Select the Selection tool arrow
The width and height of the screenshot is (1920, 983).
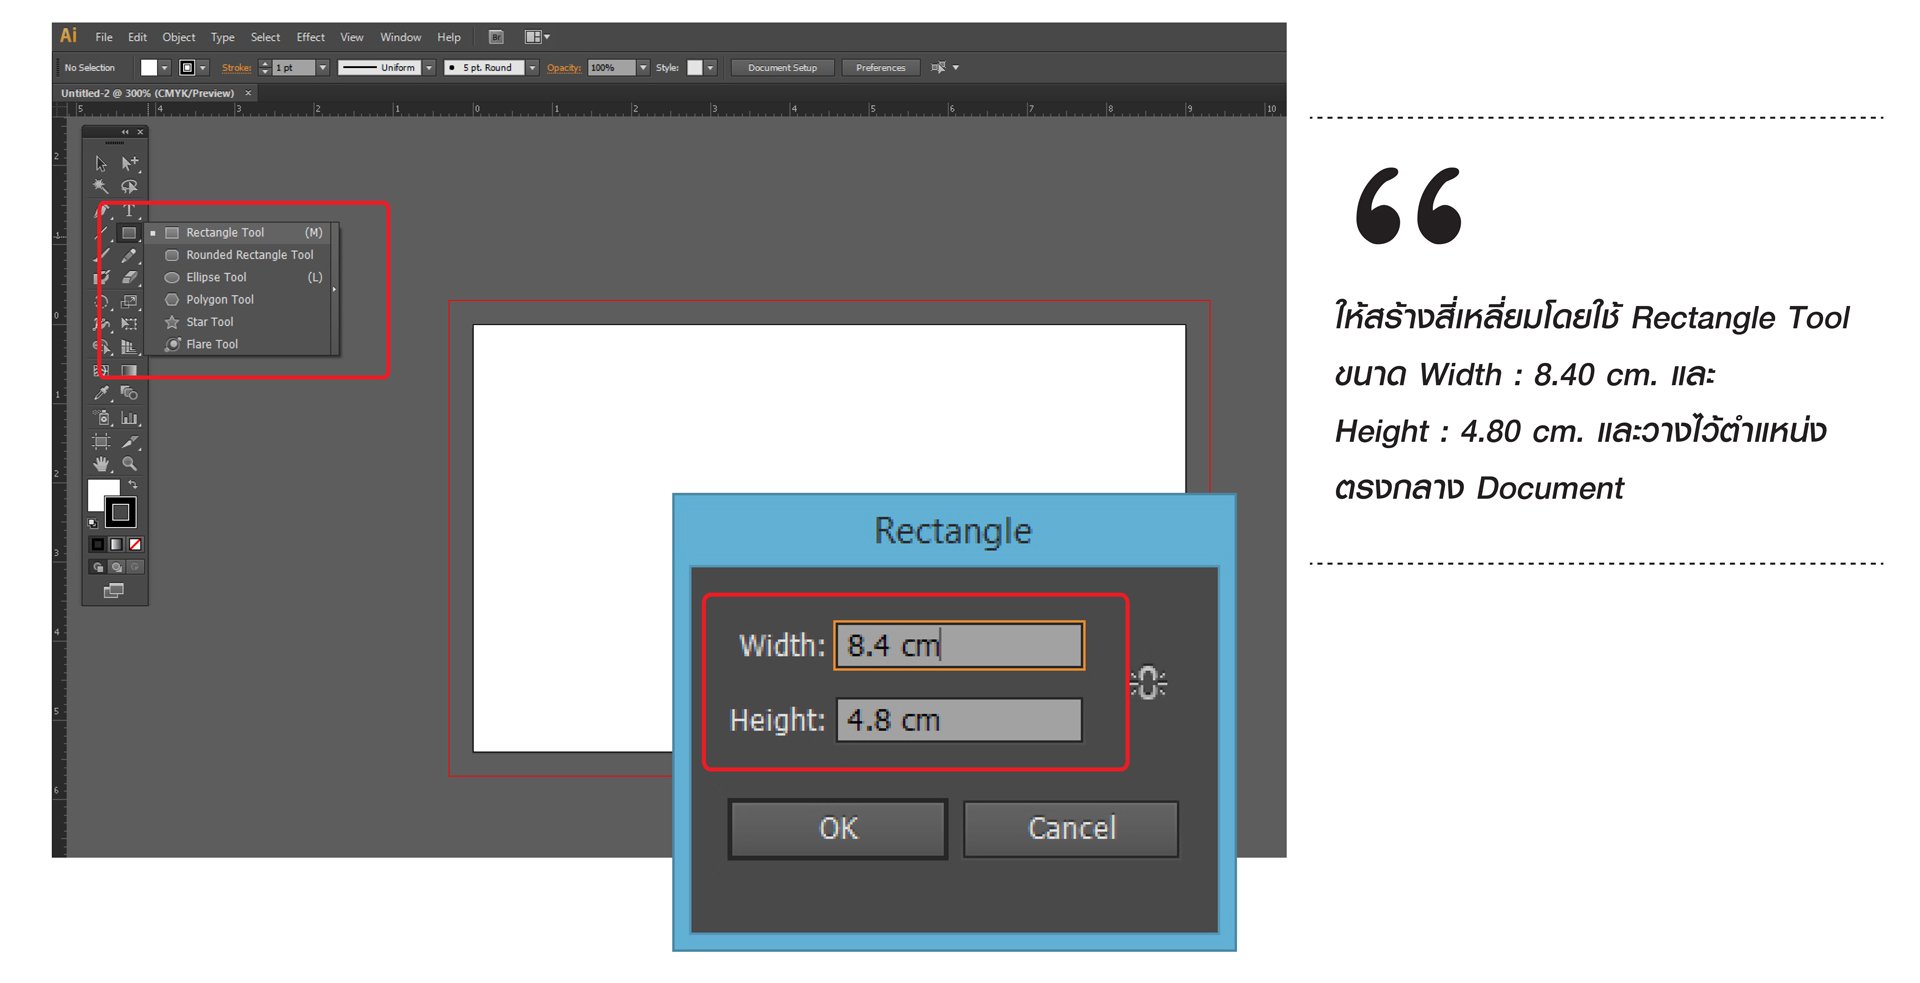(x=101, y=163)
